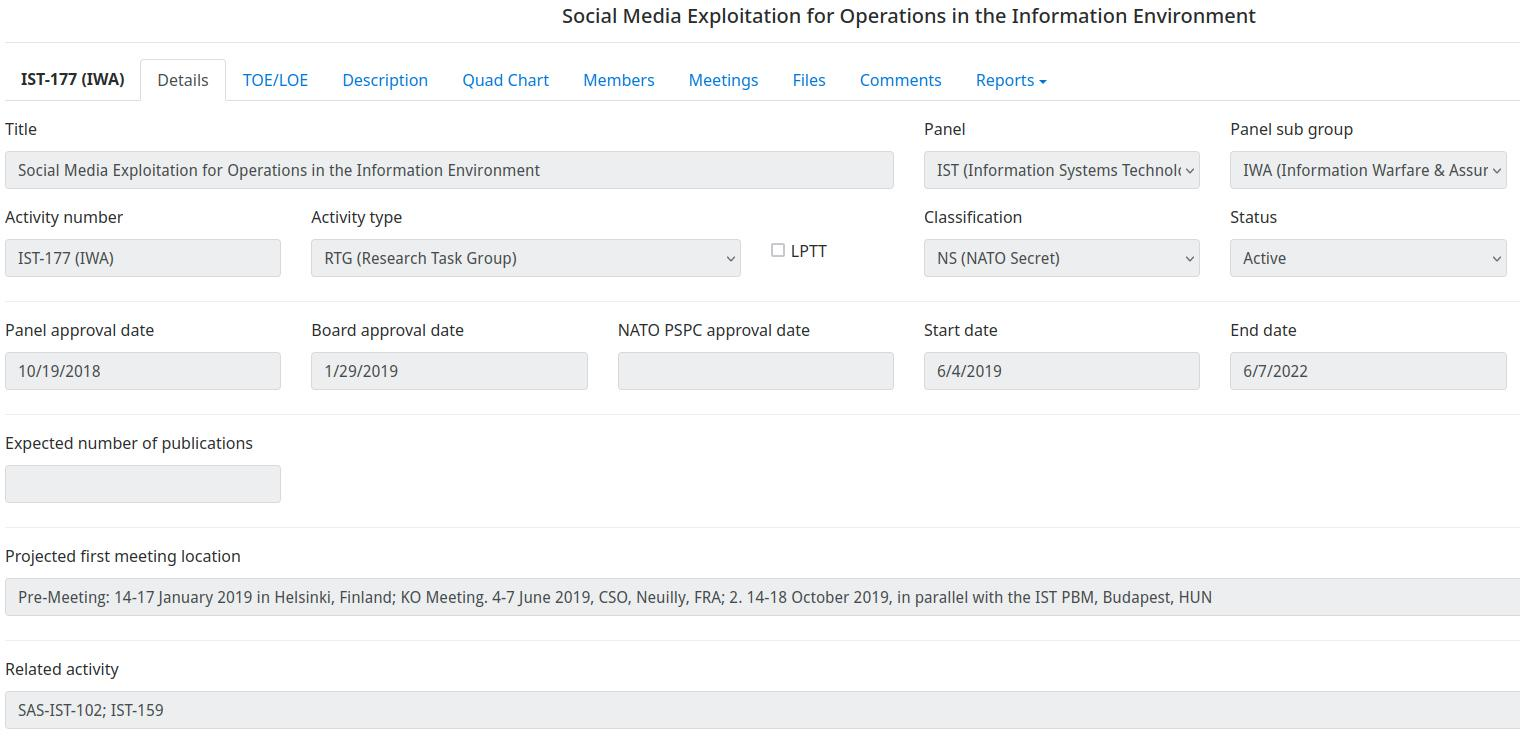This screenshot has width=1520, height=746.
Task: Select the Details tab
Action: tap(183, 80)
